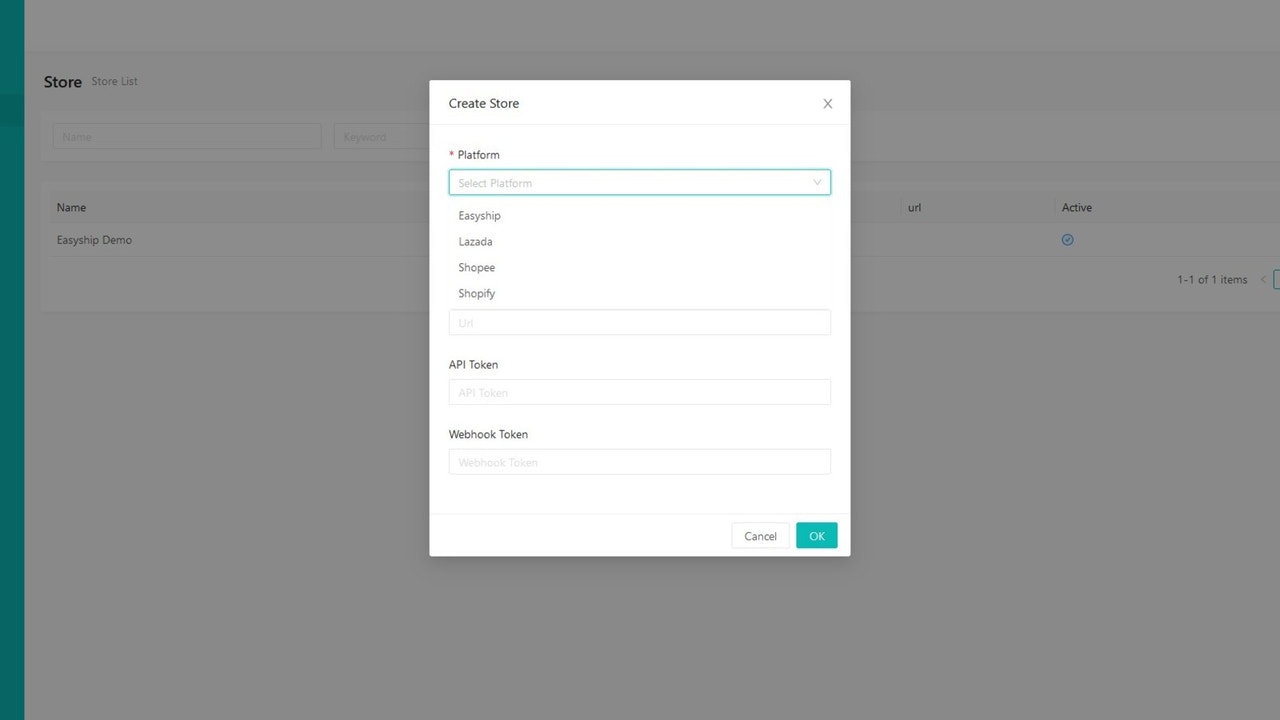Focus the API Token input field
Viewport: 1280px width, 720px height.
(x=640, y=392)
